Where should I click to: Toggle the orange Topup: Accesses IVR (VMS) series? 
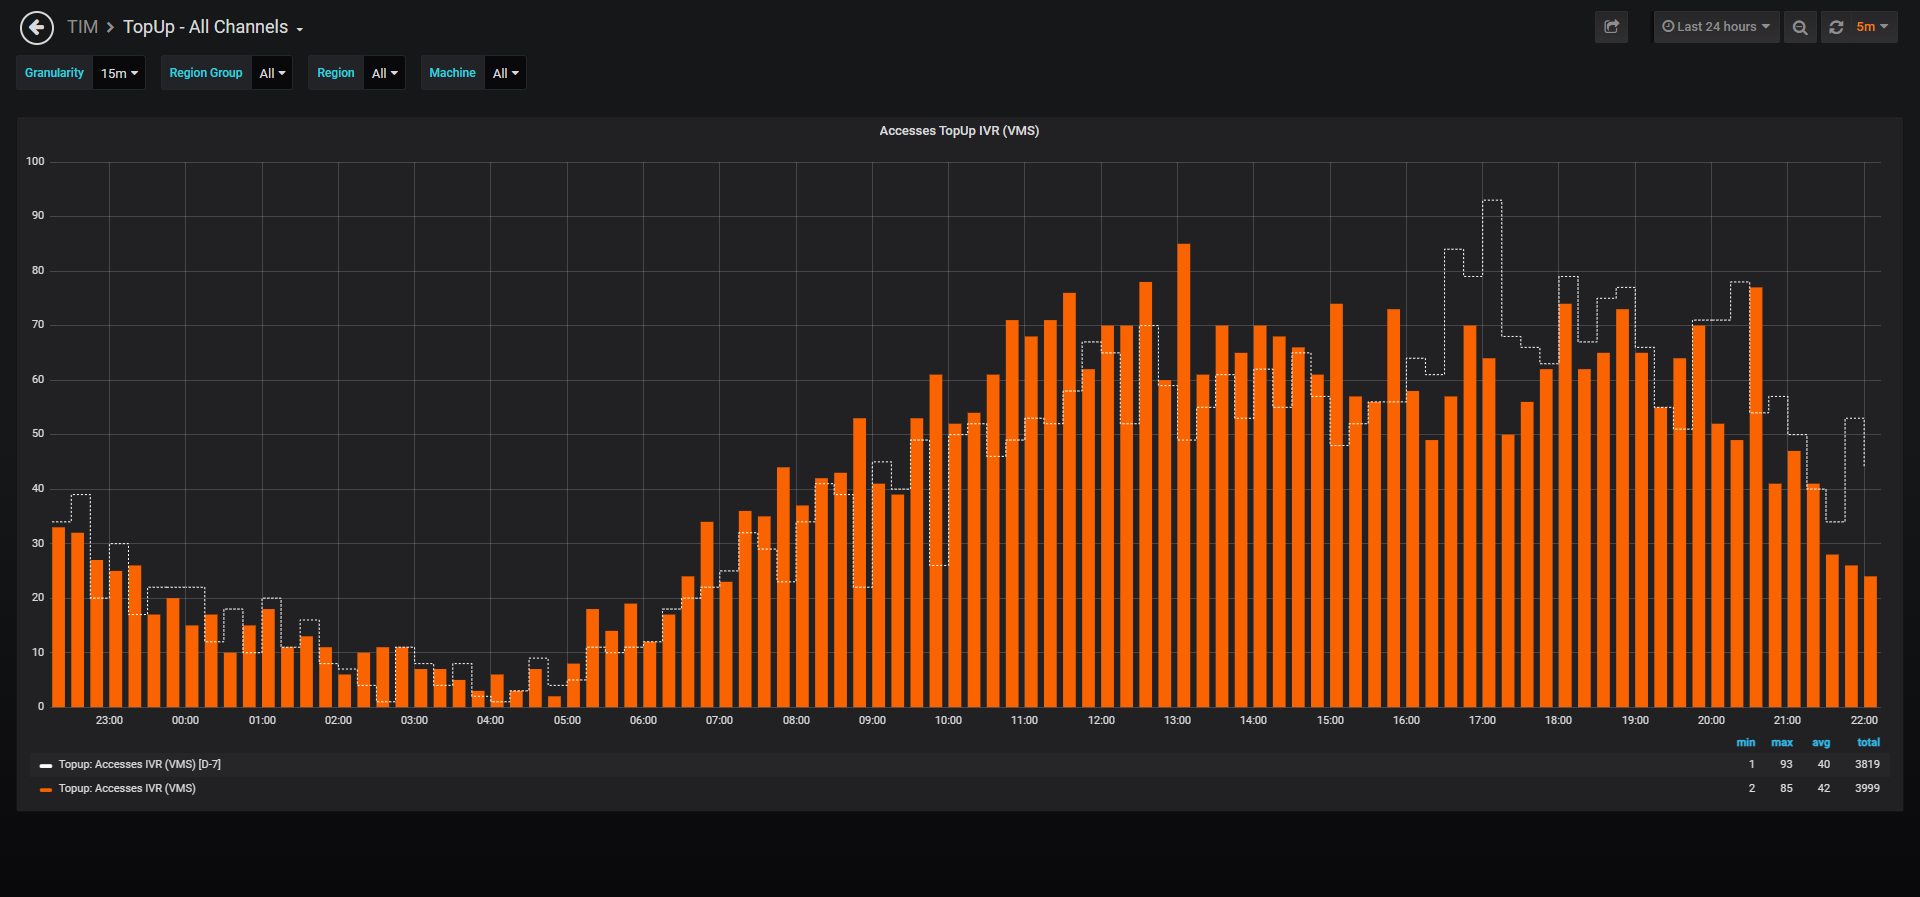(x=127, y=789)
